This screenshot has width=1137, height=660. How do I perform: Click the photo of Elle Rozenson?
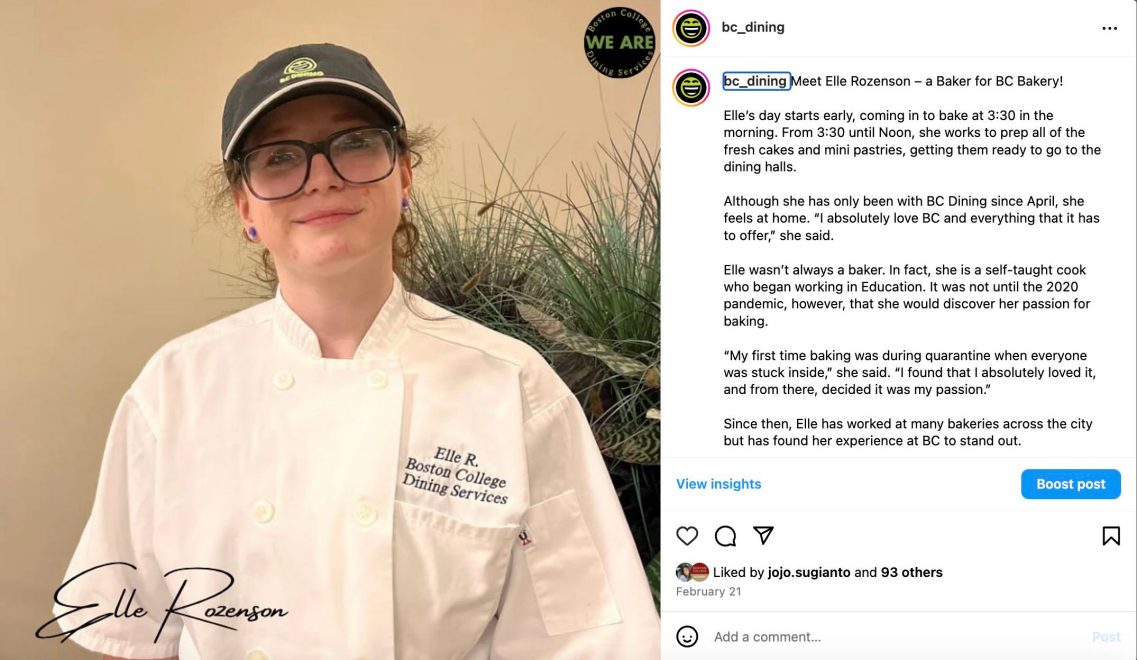coord(330,330)
